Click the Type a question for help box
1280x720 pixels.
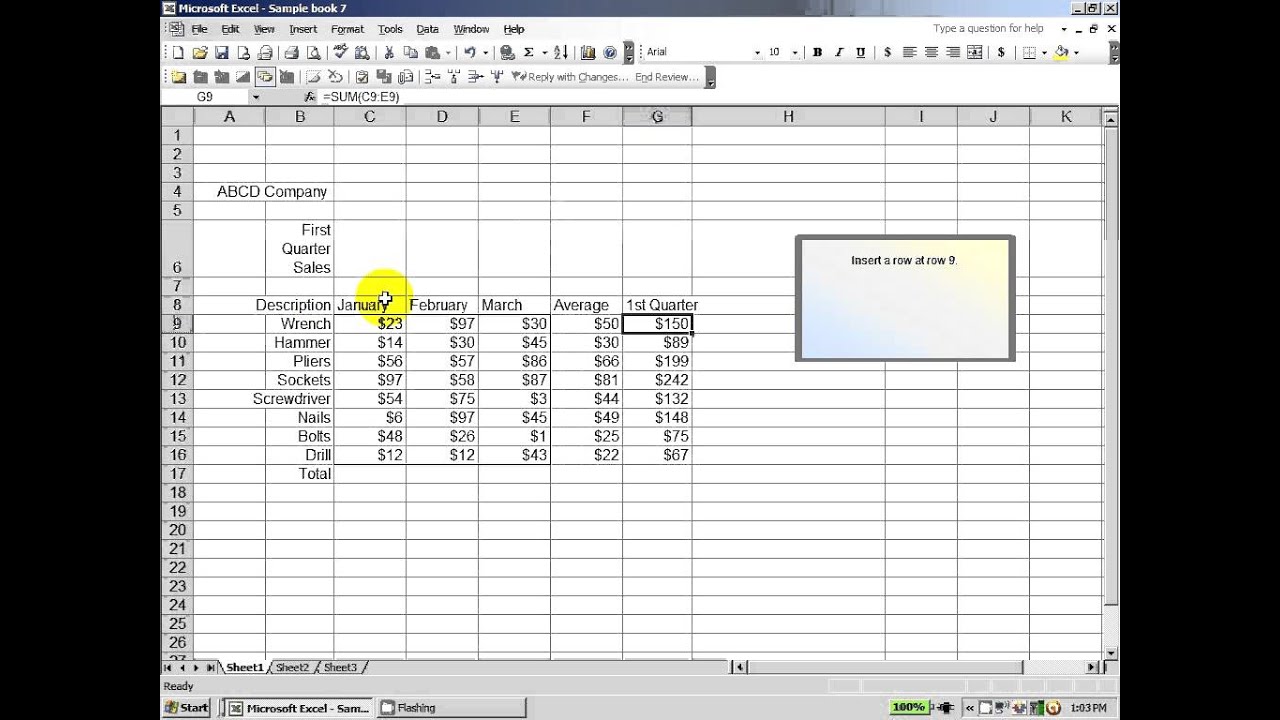click(988, 29)
